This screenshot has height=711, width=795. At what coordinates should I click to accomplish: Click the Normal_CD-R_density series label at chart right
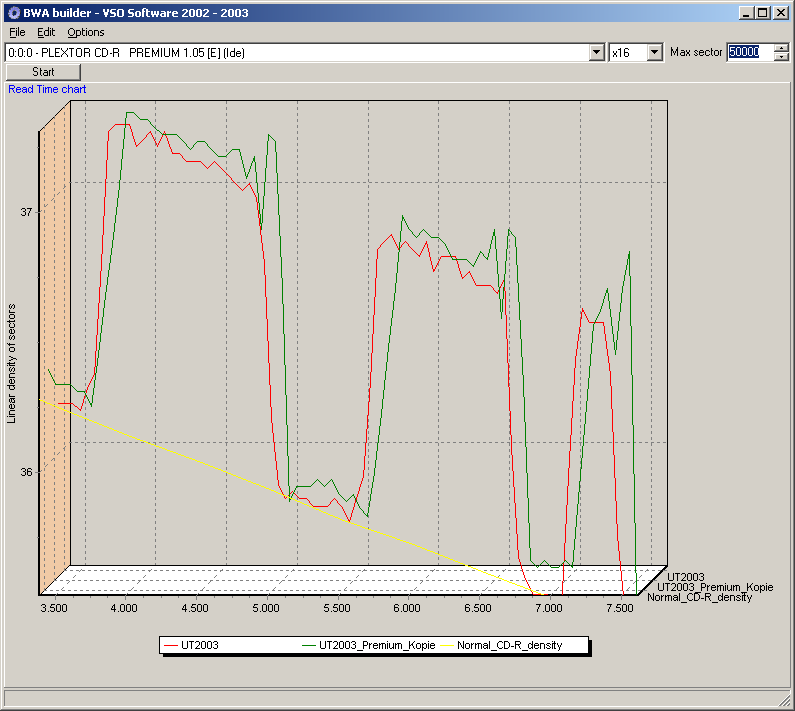700,597
